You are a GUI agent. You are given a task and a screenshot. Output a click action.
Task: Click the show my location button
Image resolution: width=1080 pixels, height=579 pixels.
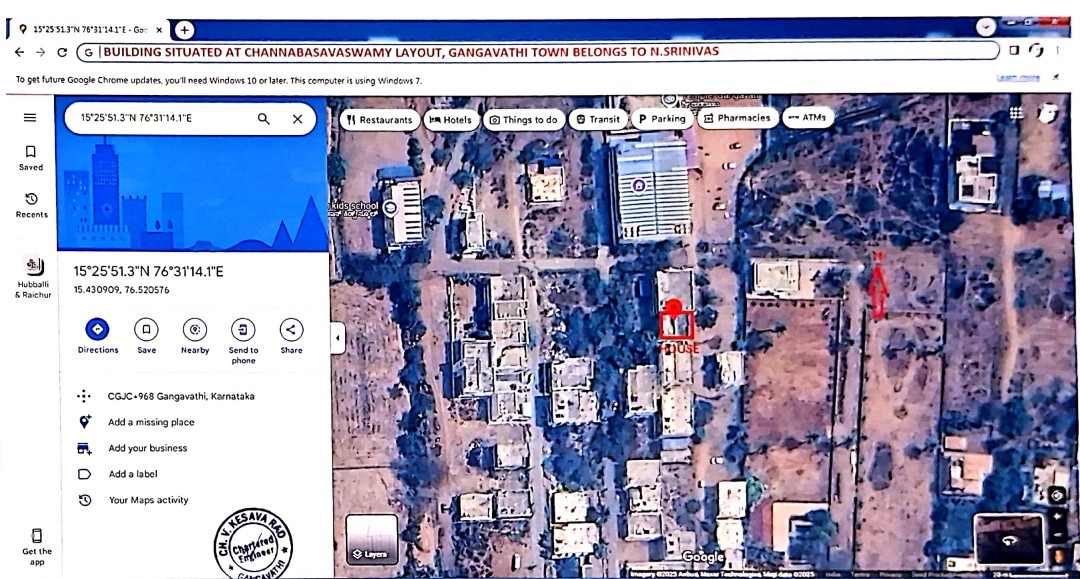click(x=1057, y=494)
